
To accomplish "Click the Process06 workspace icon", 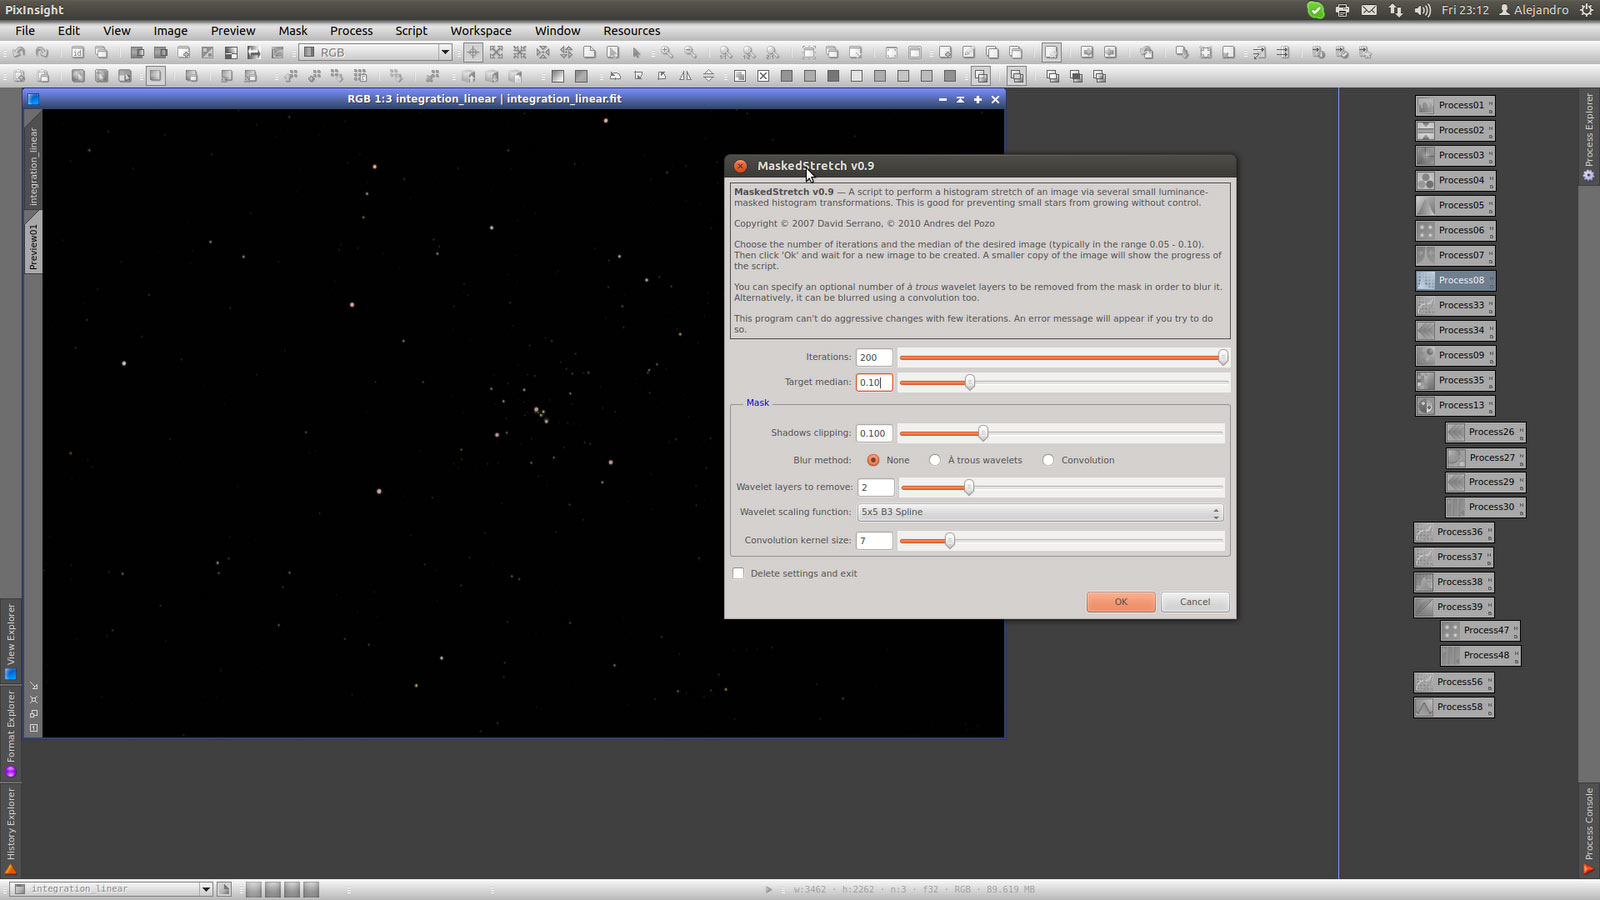I will point(1455,230).
